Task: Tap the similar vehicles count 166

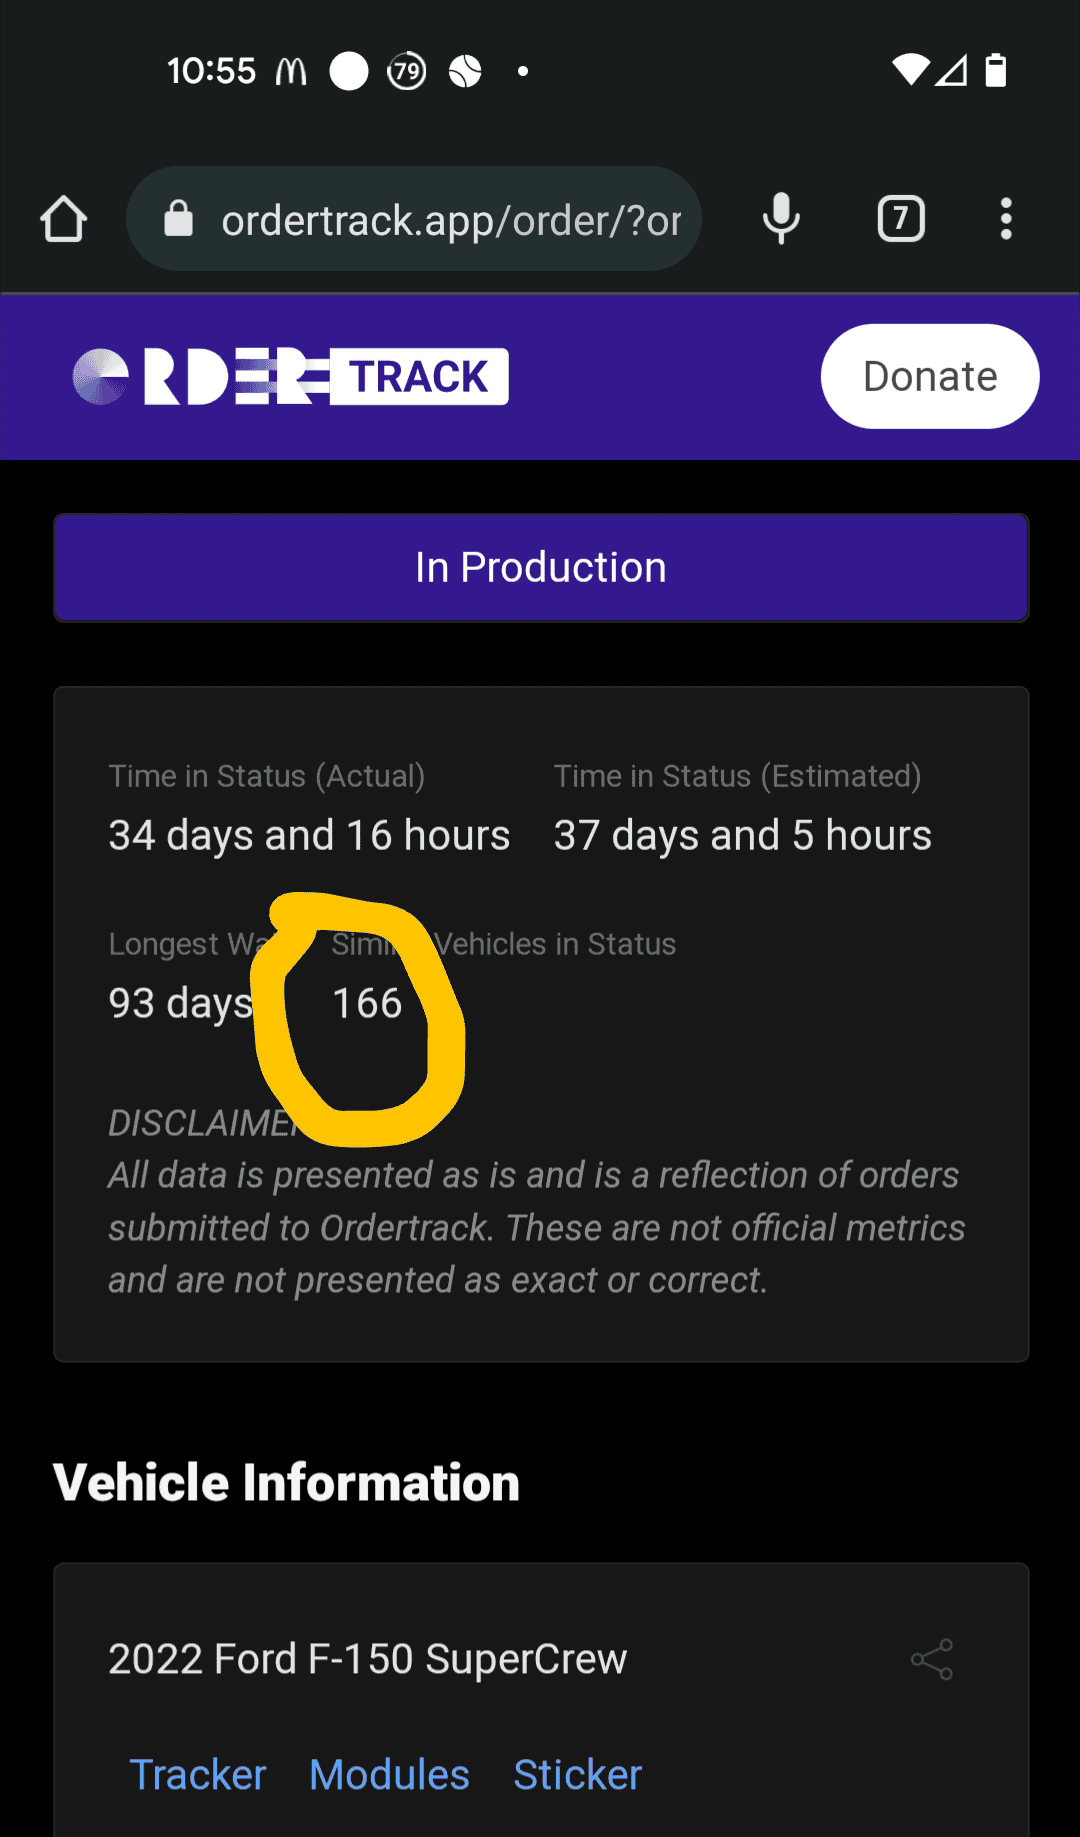Action: pos(367,1003)
